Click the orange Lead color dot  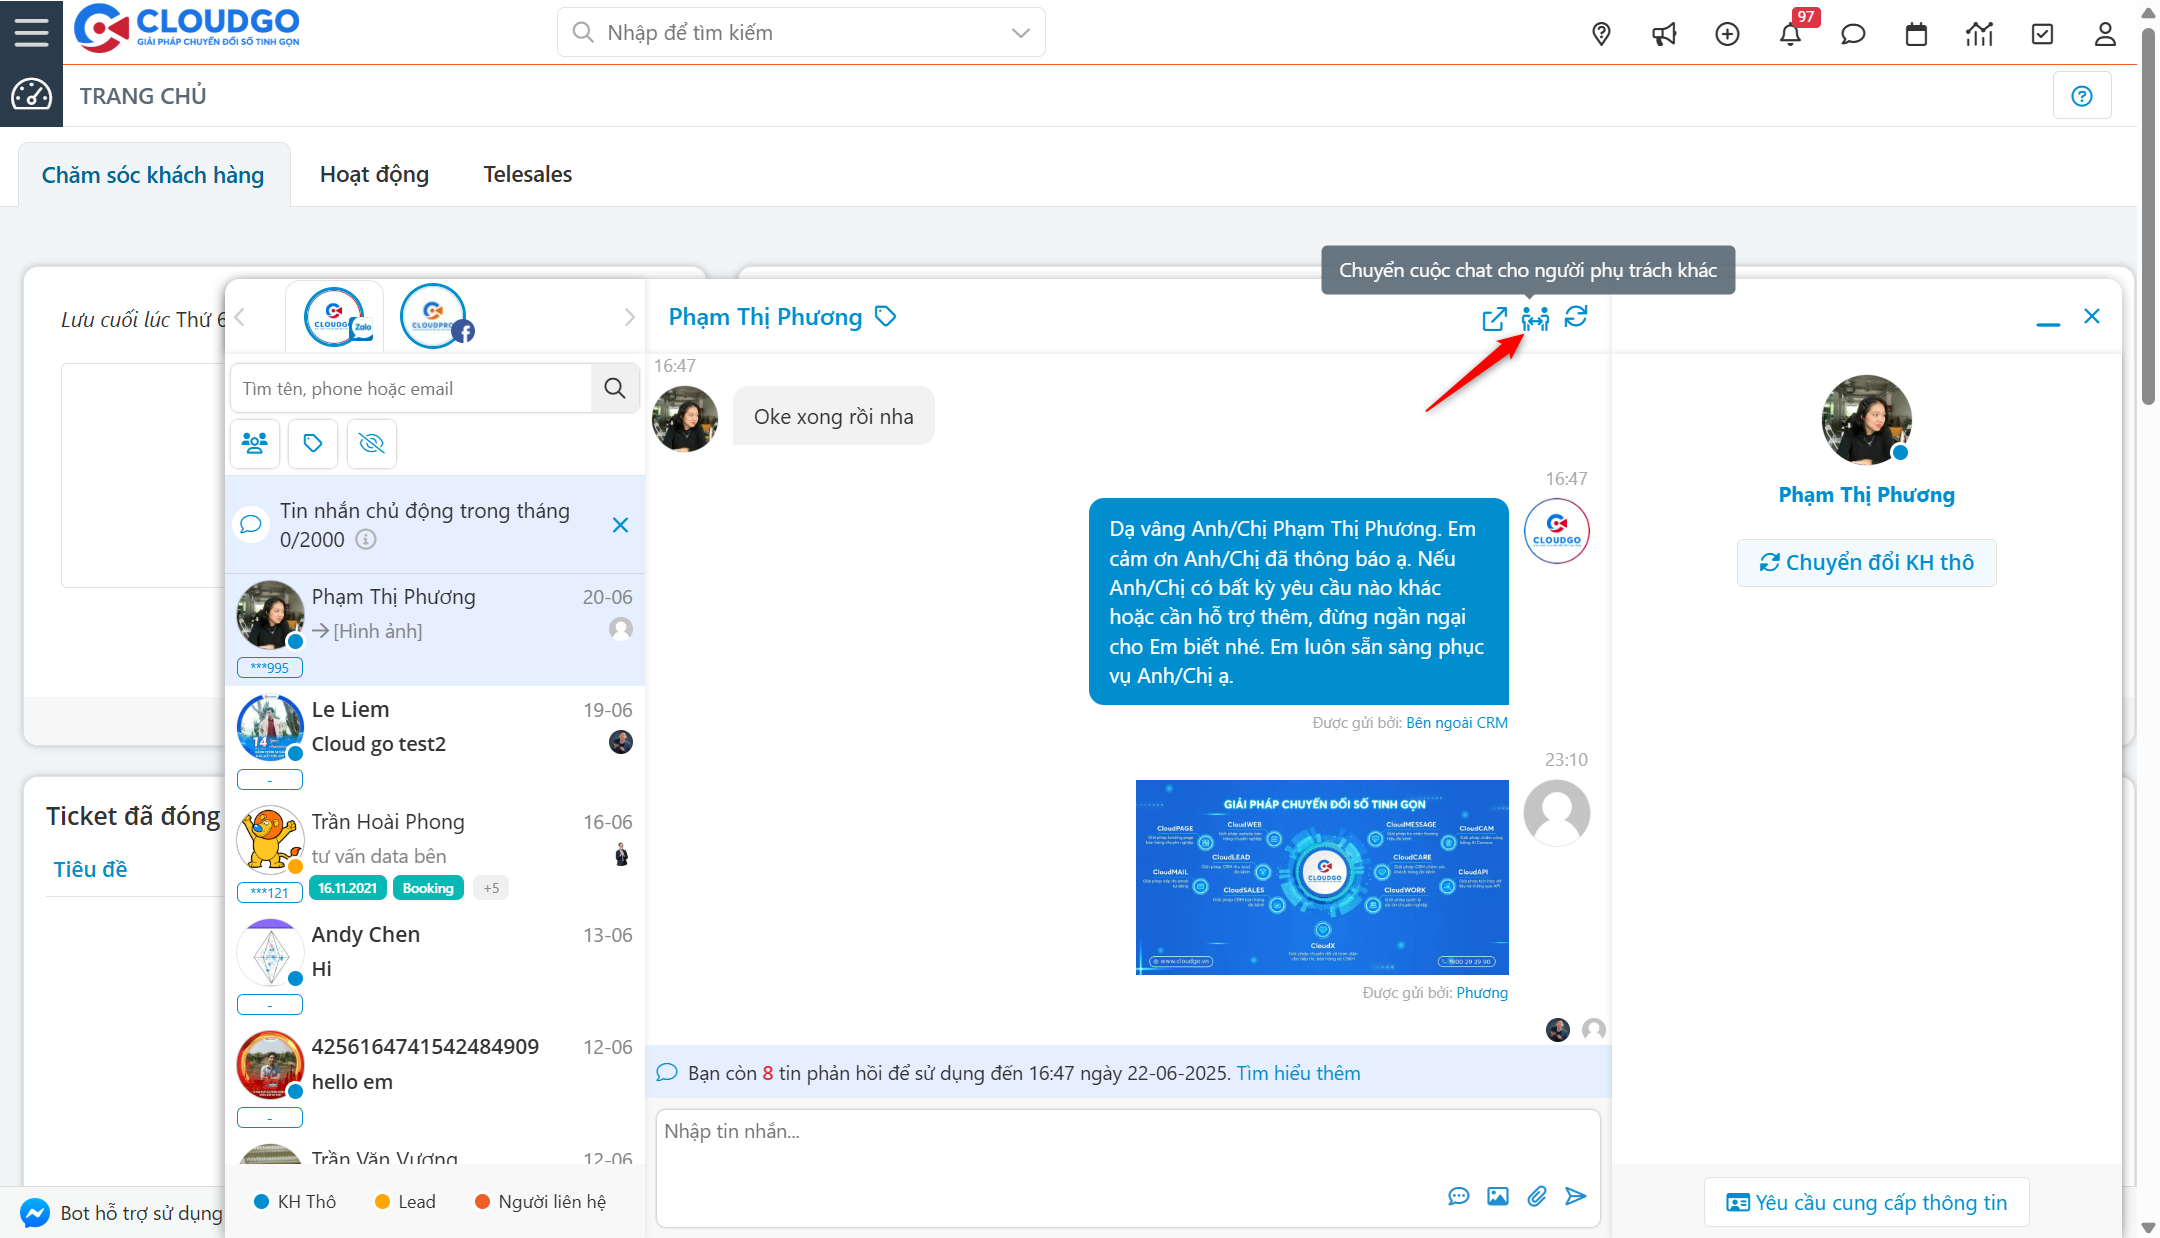(381, 1201)
